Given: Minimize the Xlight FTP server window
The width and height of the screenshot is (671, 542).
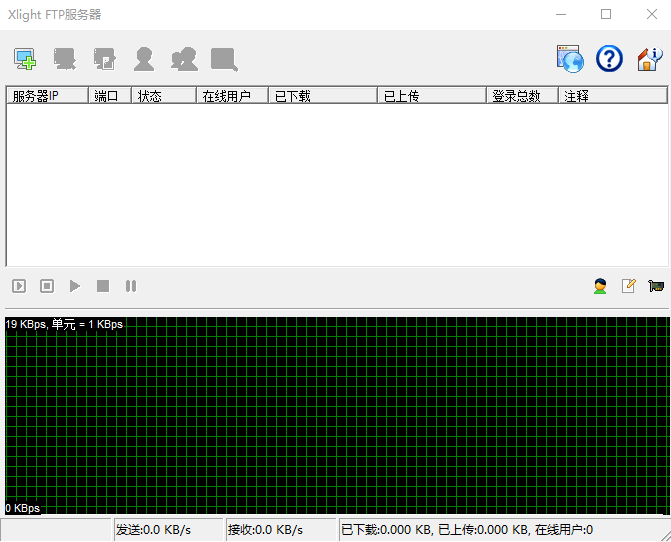Looking at the screenshot, I should pos(561,15).
